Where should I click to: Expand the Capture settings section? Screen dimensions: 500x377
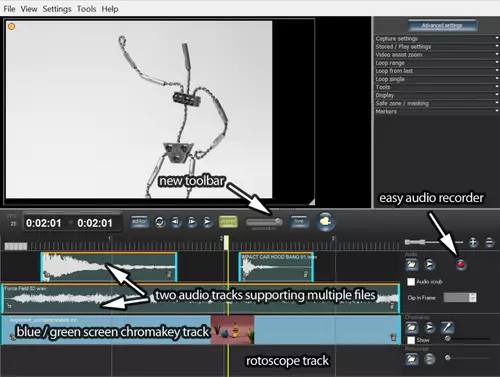436,38
